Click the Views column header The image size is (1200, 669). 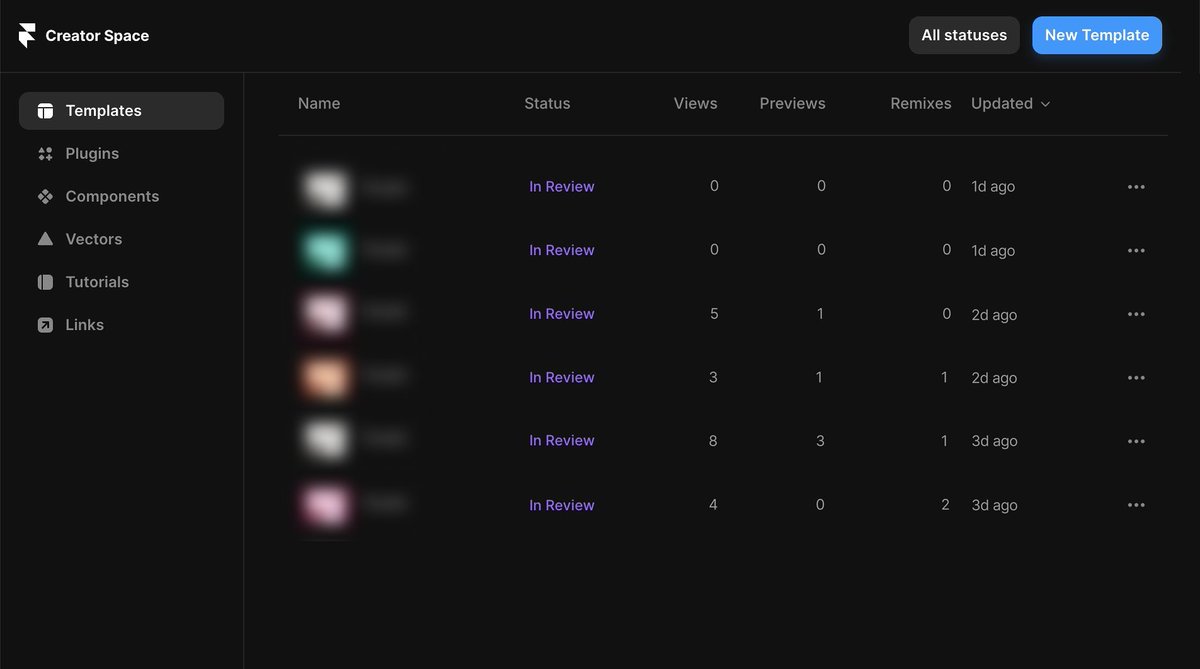point(696,103)
